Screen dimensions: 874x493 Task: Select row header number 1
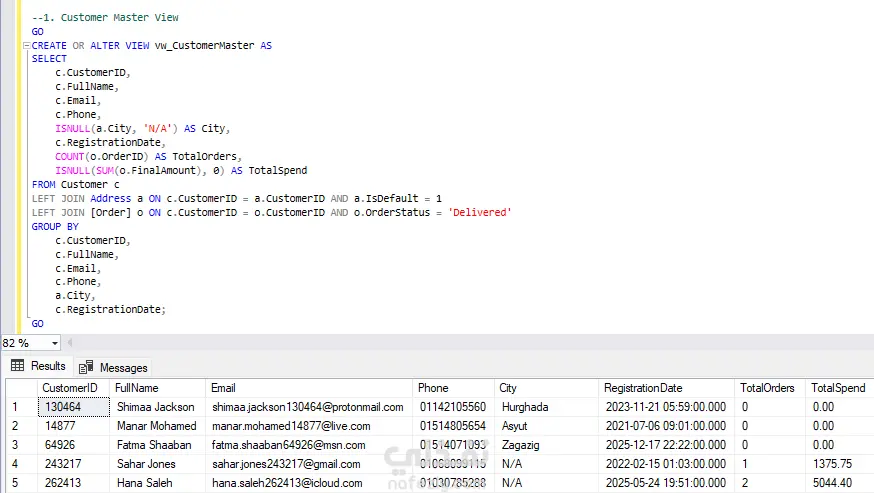click(x=22, y=407)
